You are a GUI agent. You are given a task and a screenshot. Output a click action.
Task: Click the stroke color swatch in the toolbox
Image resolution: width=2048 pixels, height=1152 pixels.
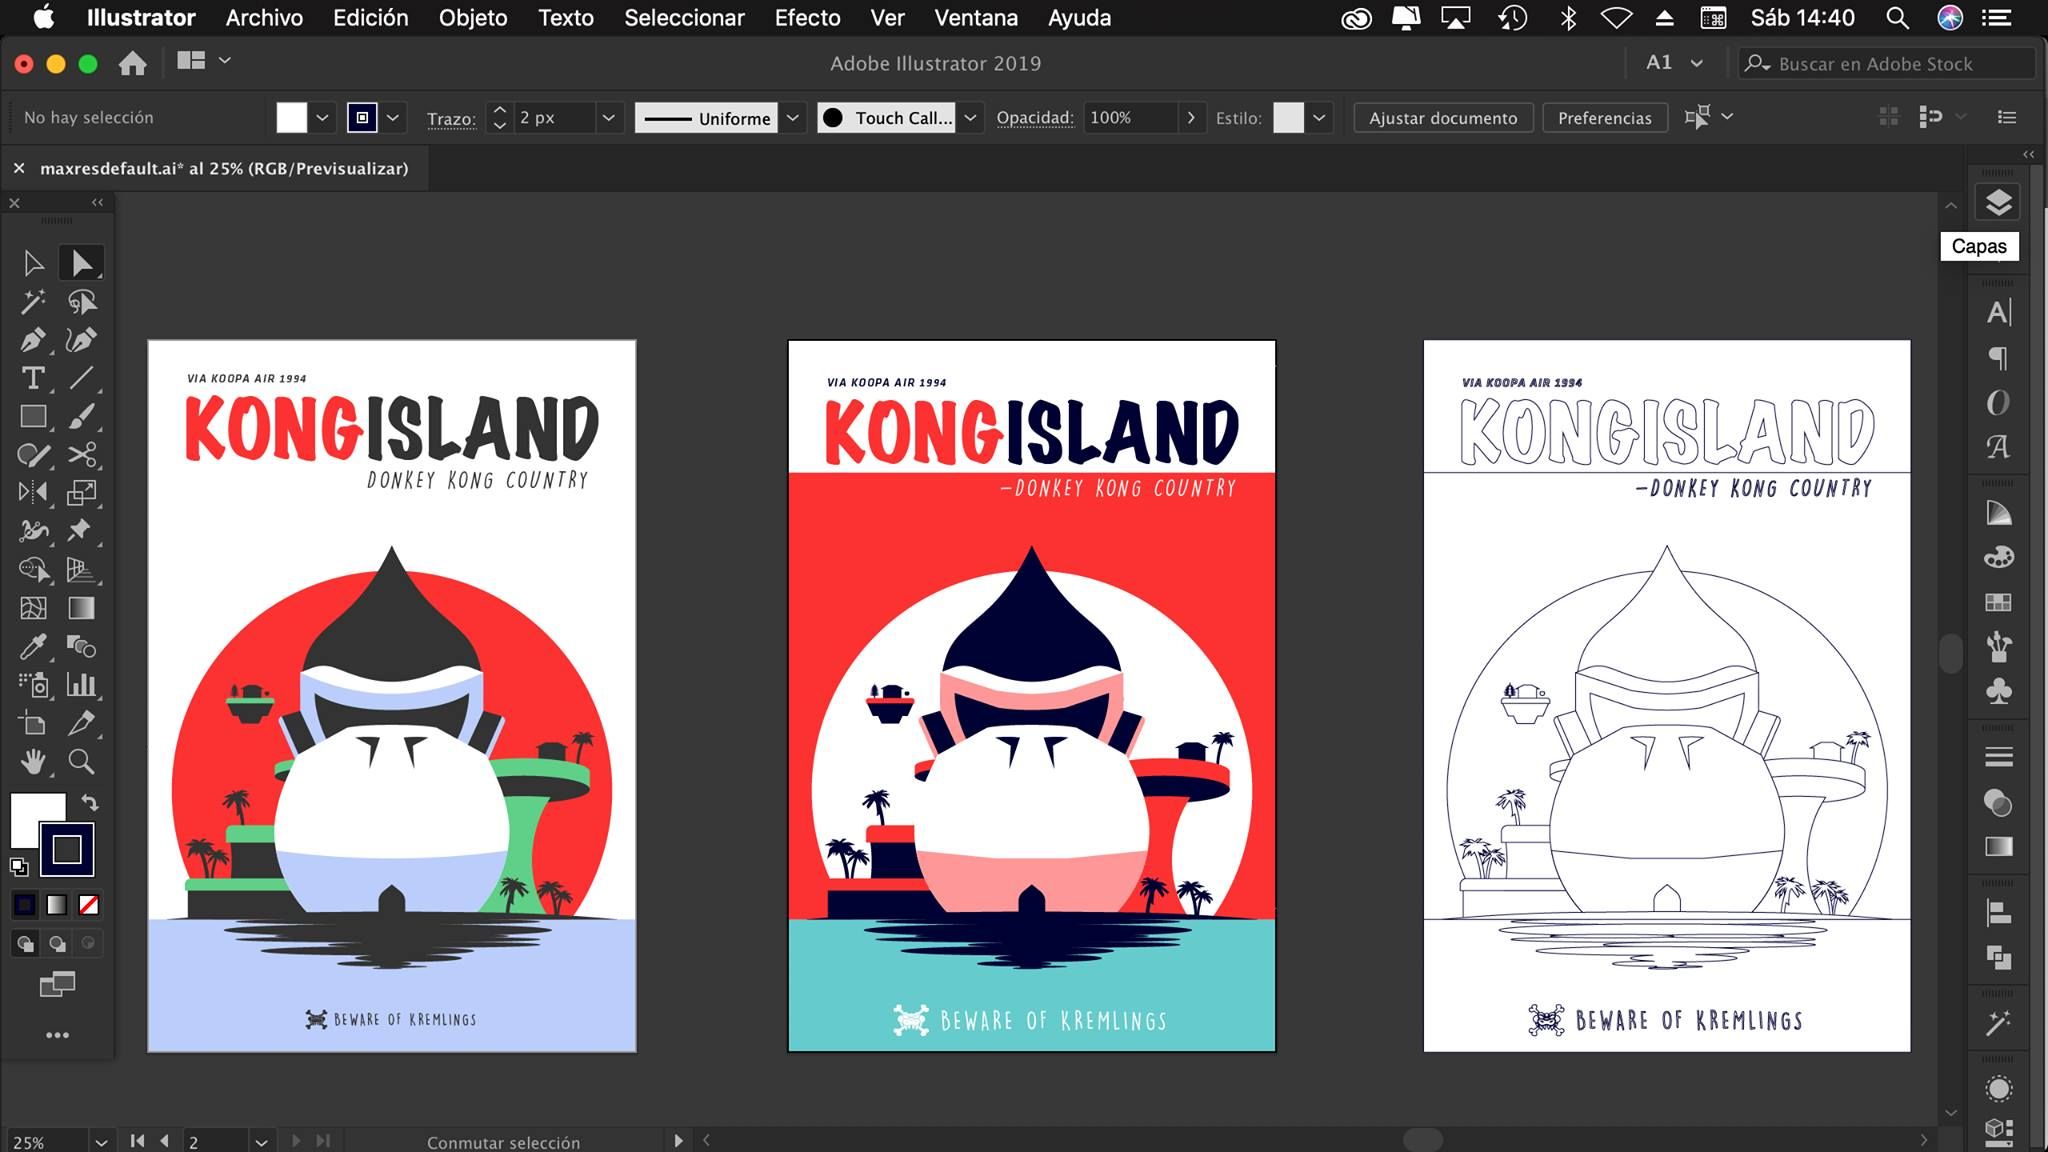click(67, 850)
